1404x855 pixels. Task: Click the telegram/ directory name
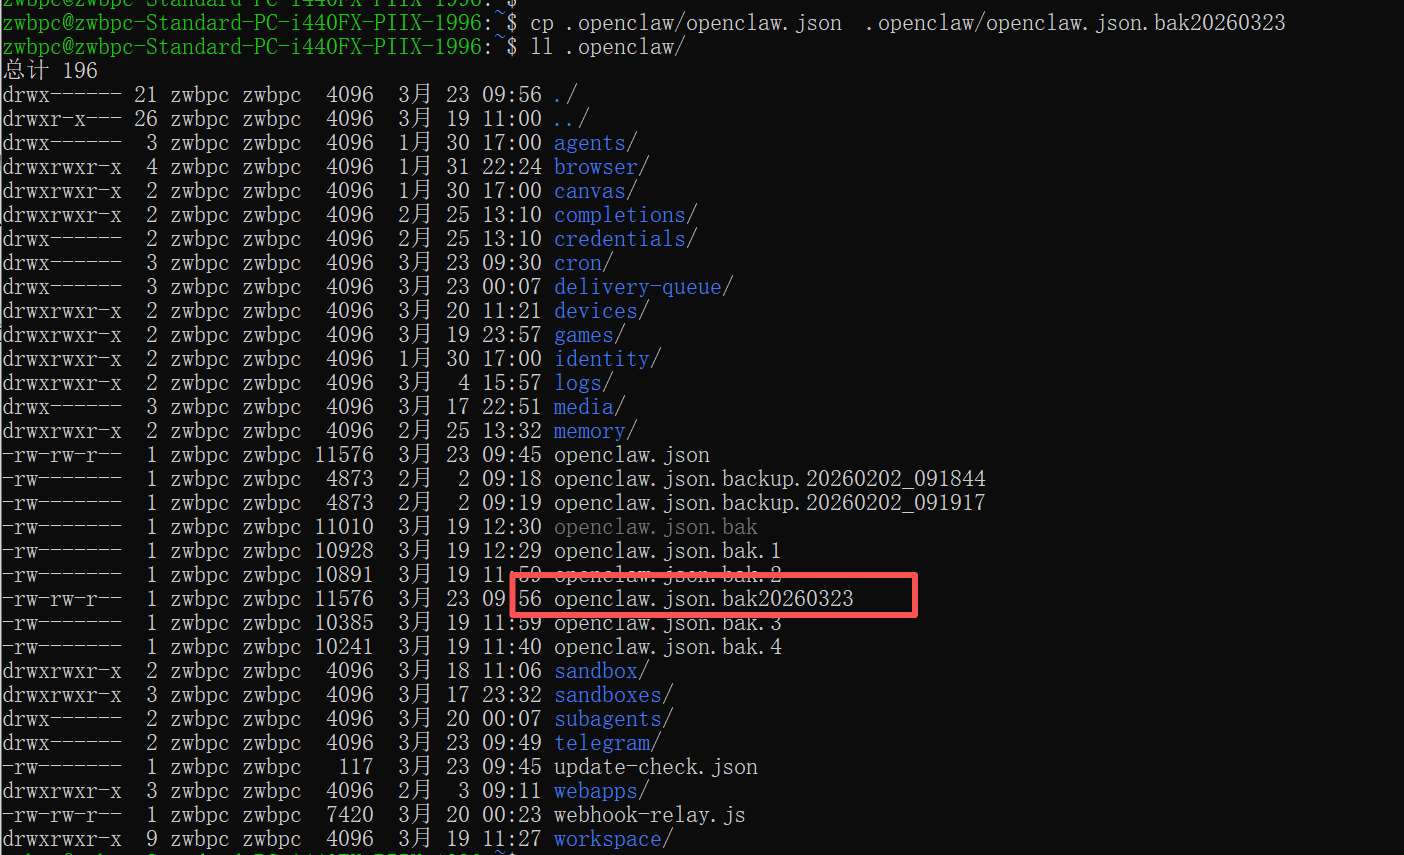tap(606, 743)
